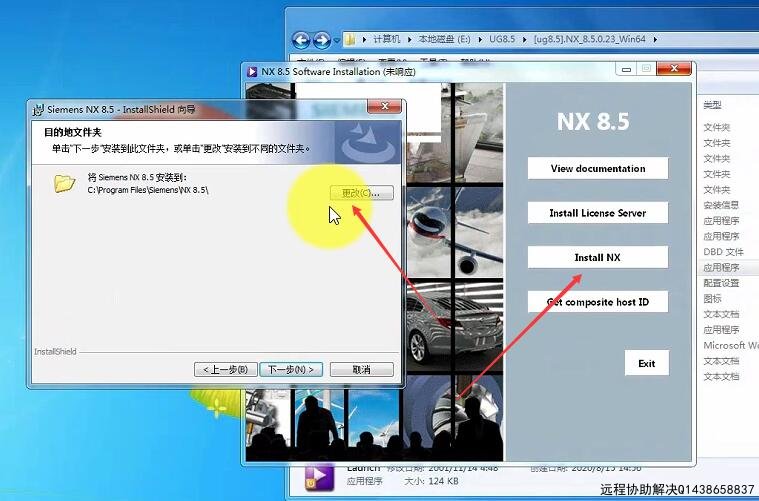This screenshot has height=501, width=759.
Task: Start Install NX from launcher
Action: pos(598,258)
